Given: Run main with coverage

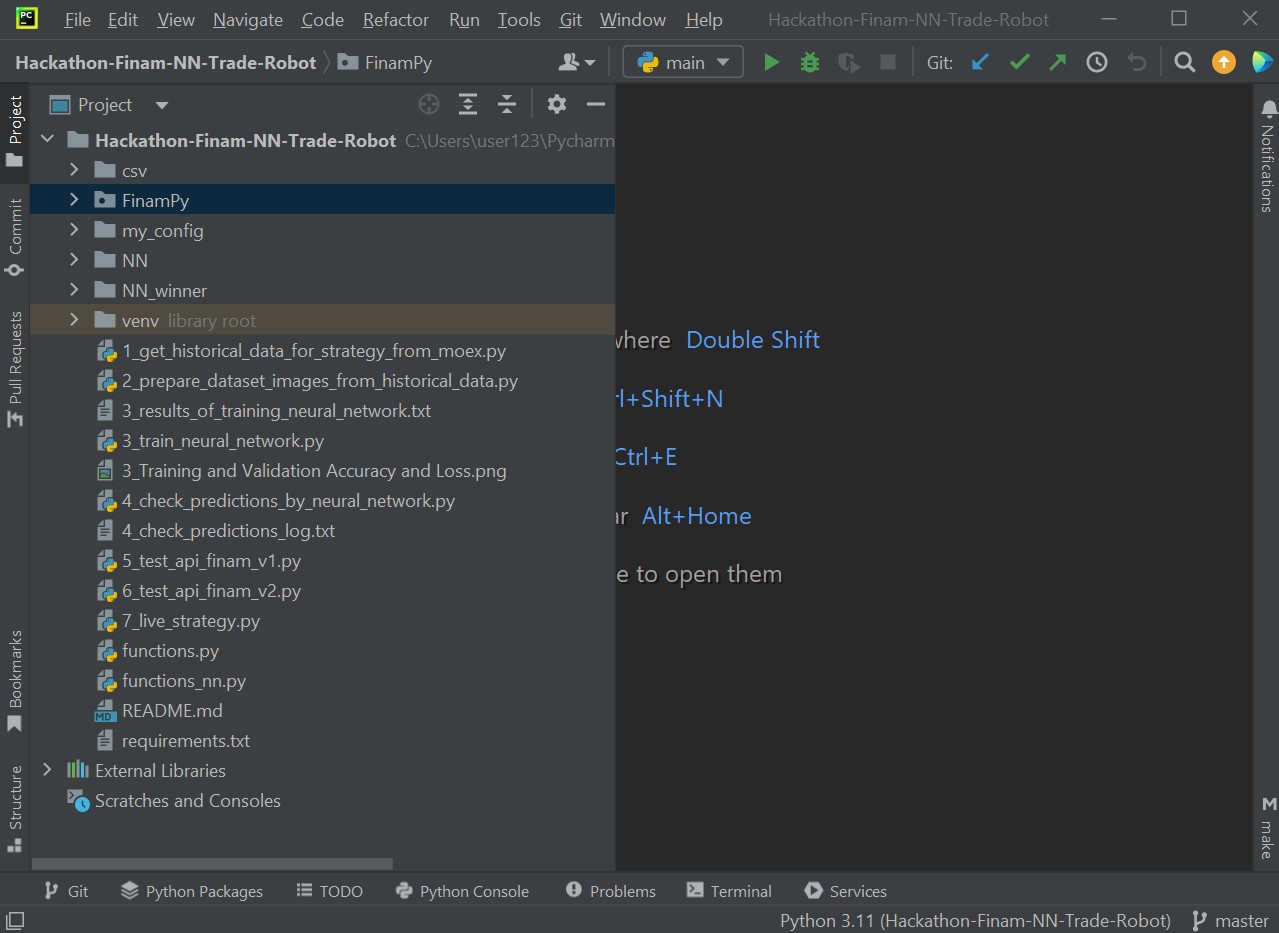Looking at the screenshot, I should pos(849,62).
